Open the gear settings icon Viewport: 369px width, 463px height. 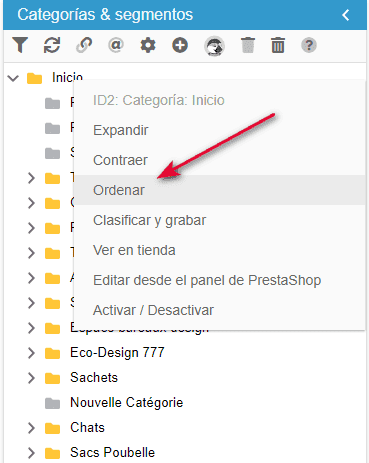[x=148, y=45]
